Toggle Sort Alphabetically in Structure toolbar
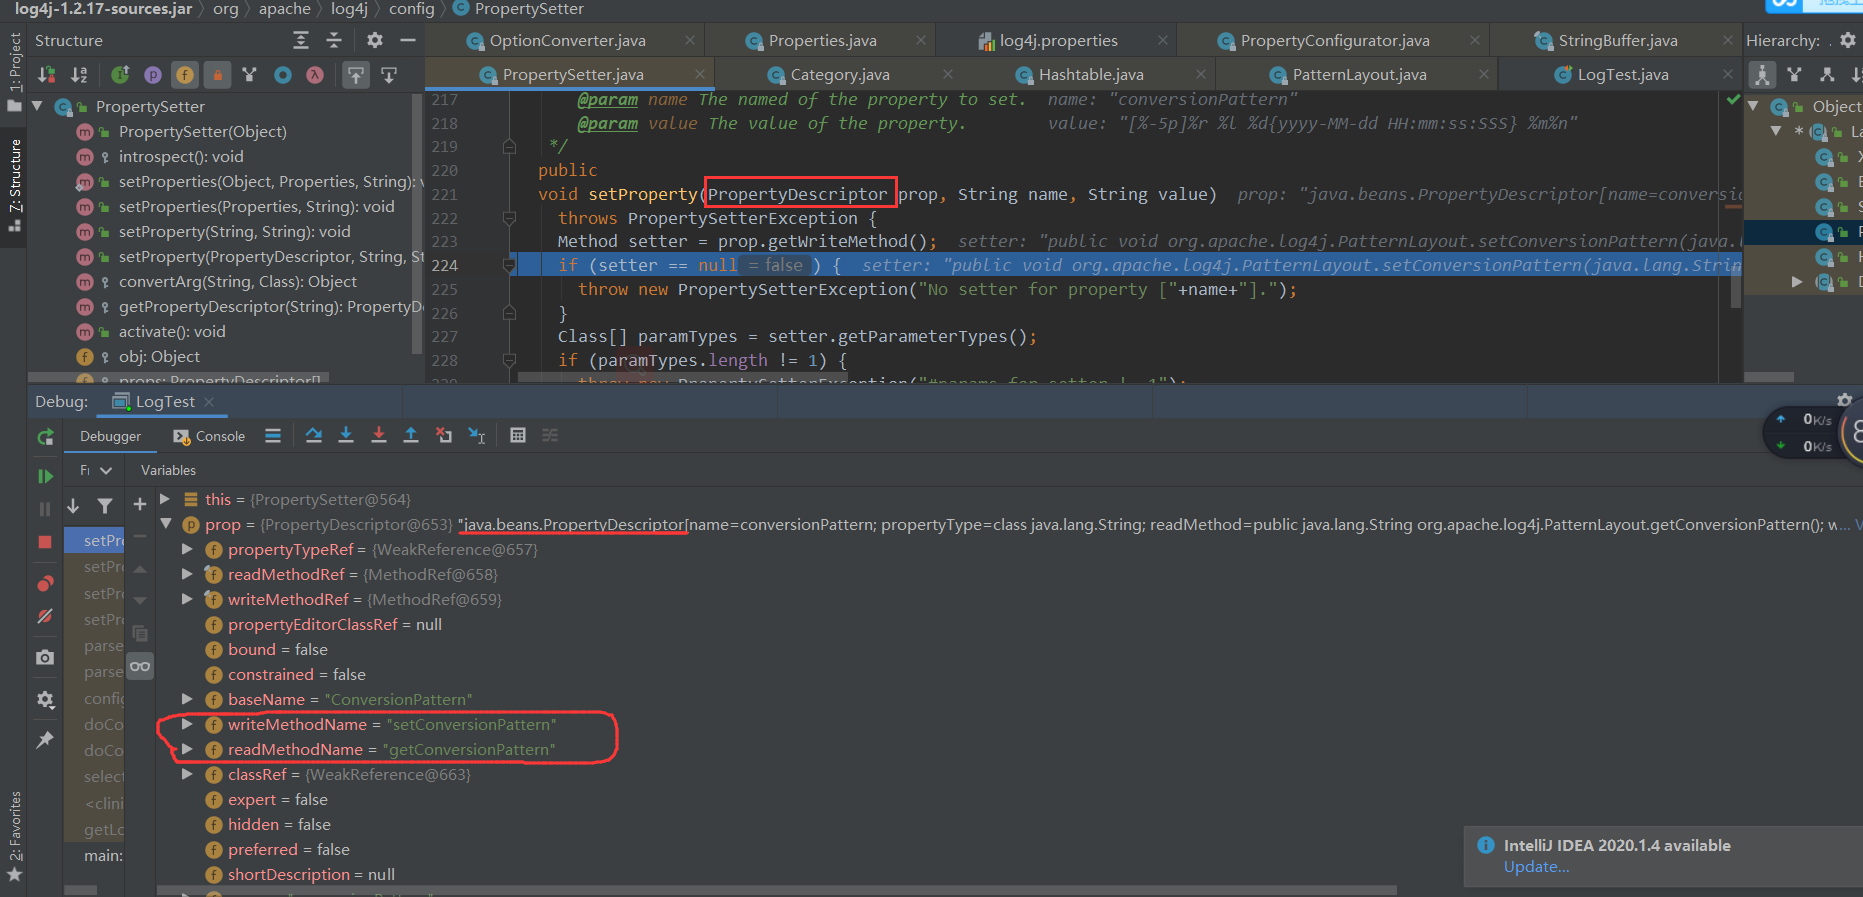1863x897 pixels. coord(79,74)
